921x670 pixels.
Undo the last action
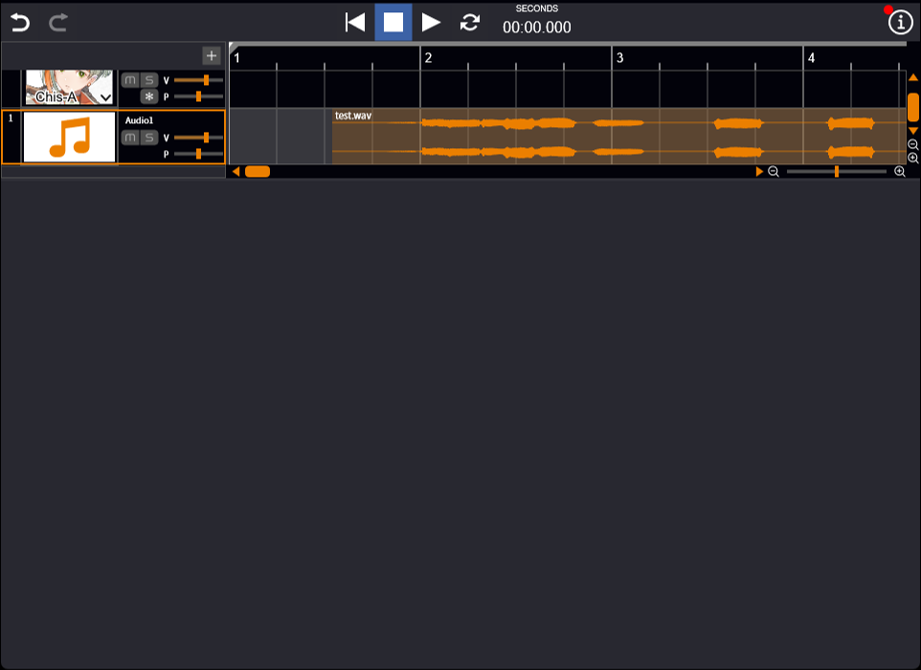click(x=20, y=23)
